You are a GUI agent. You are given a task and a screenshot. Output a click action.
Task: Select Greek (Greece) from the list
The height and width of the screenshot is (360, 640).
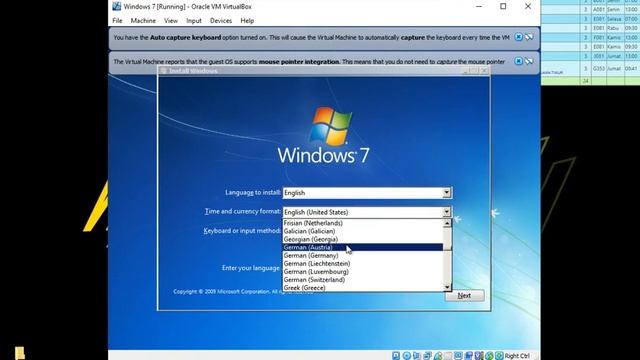363,288
